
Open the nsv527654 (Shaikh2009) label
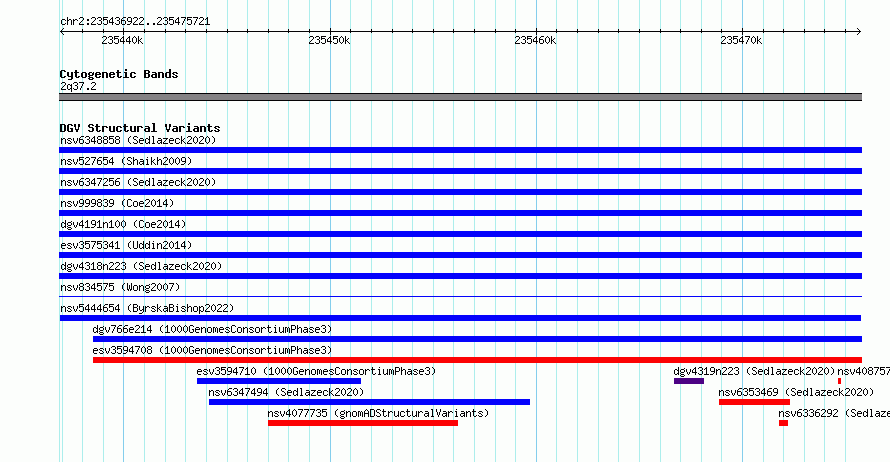(x=126, y=161)
